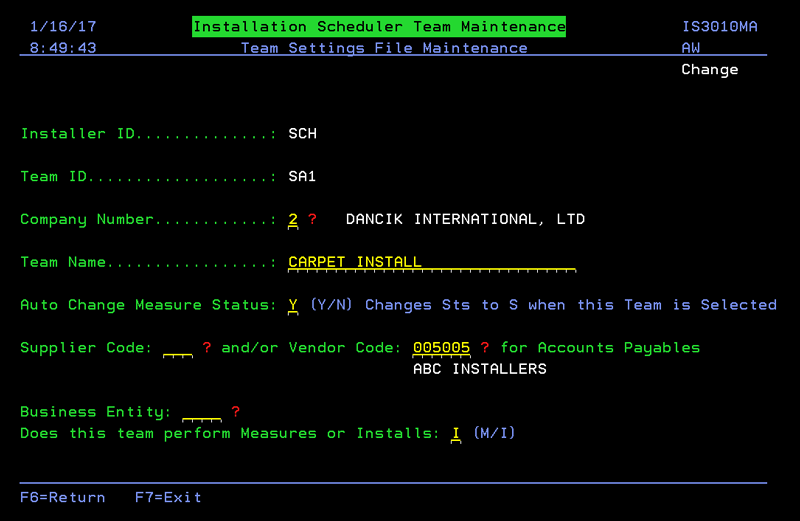
Task: Click the DANCIK INTERNATIONAL, LTD company name
Action: pos(465,220)
